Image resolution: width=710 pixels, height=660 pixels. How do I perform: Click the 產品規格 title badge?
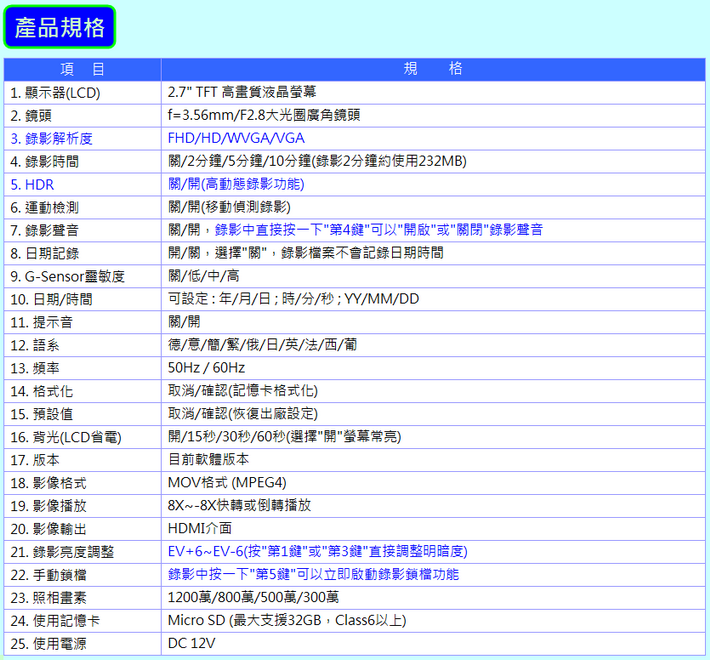pyautogui.click(x=60, y=27)
